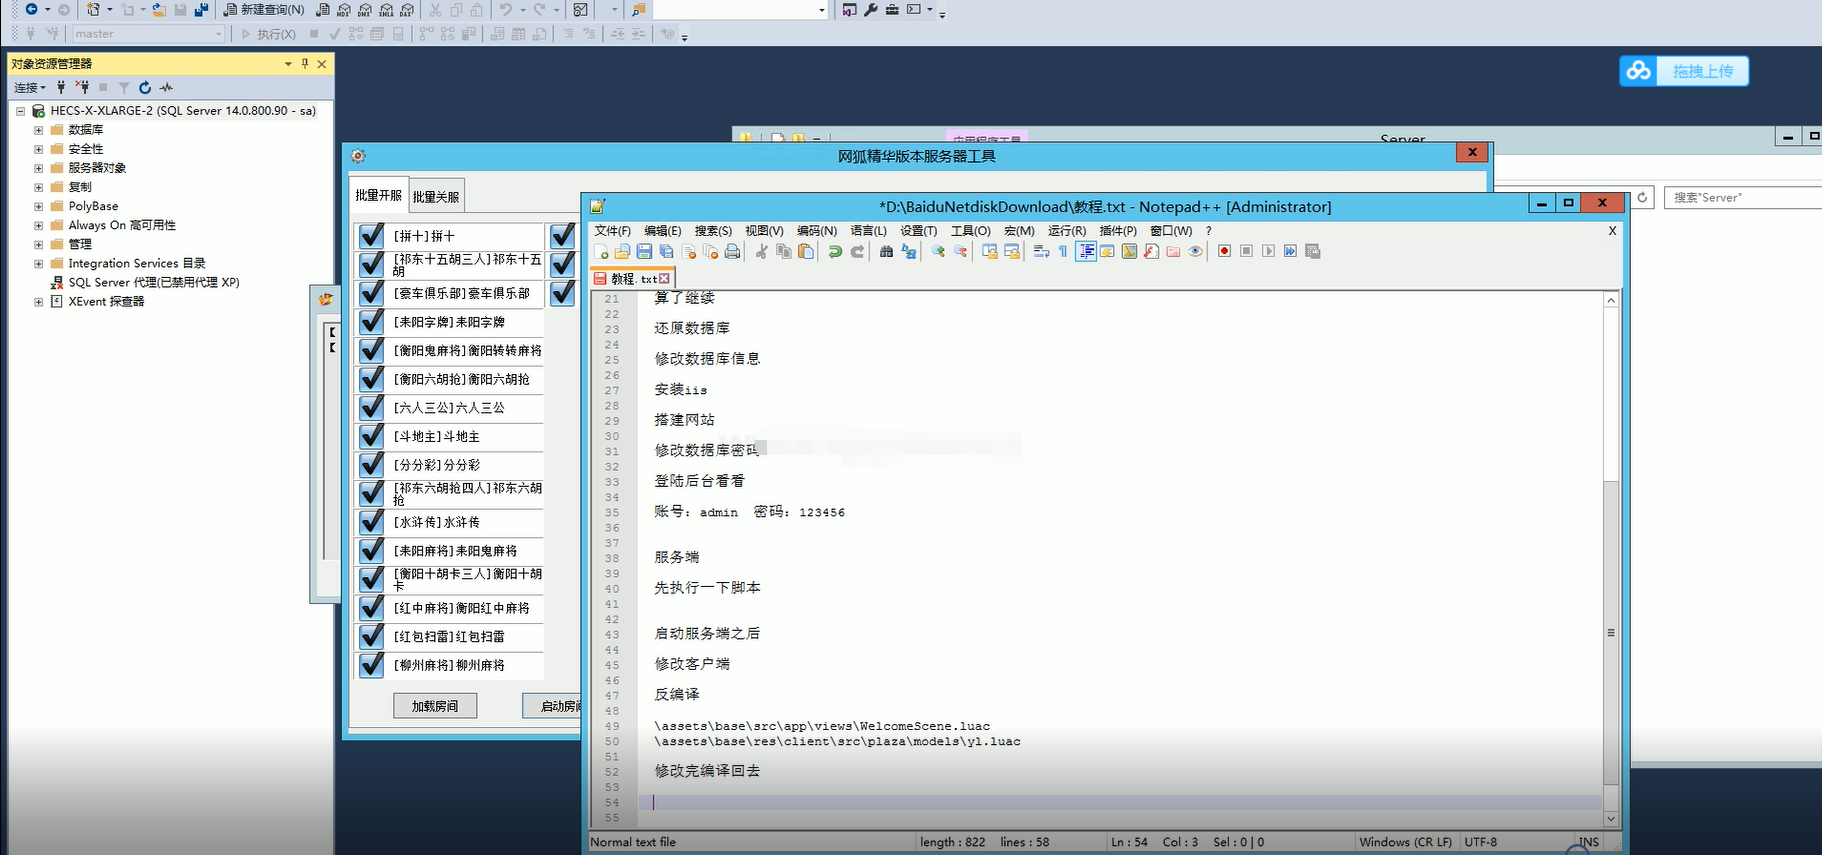Click Save recorded macro icon in Notepad++
Screen dimensions: 1822x855
point(1313,251)
